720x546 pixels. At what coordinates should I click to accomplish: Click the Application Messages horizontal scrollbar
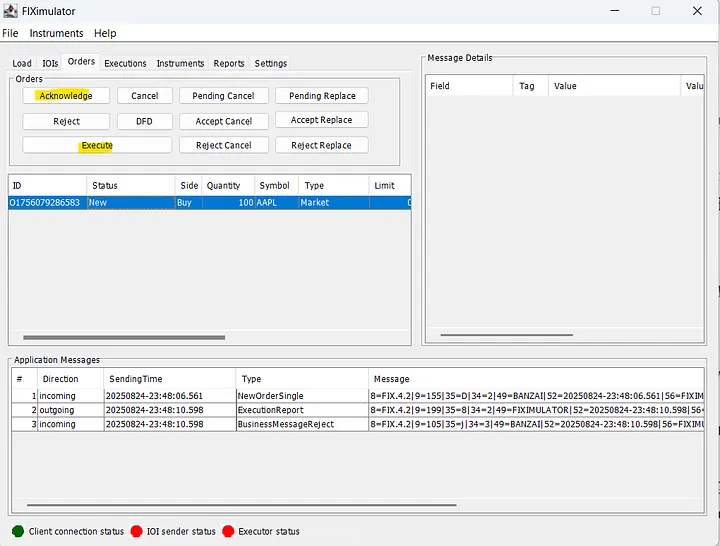(x=242, y=505)
